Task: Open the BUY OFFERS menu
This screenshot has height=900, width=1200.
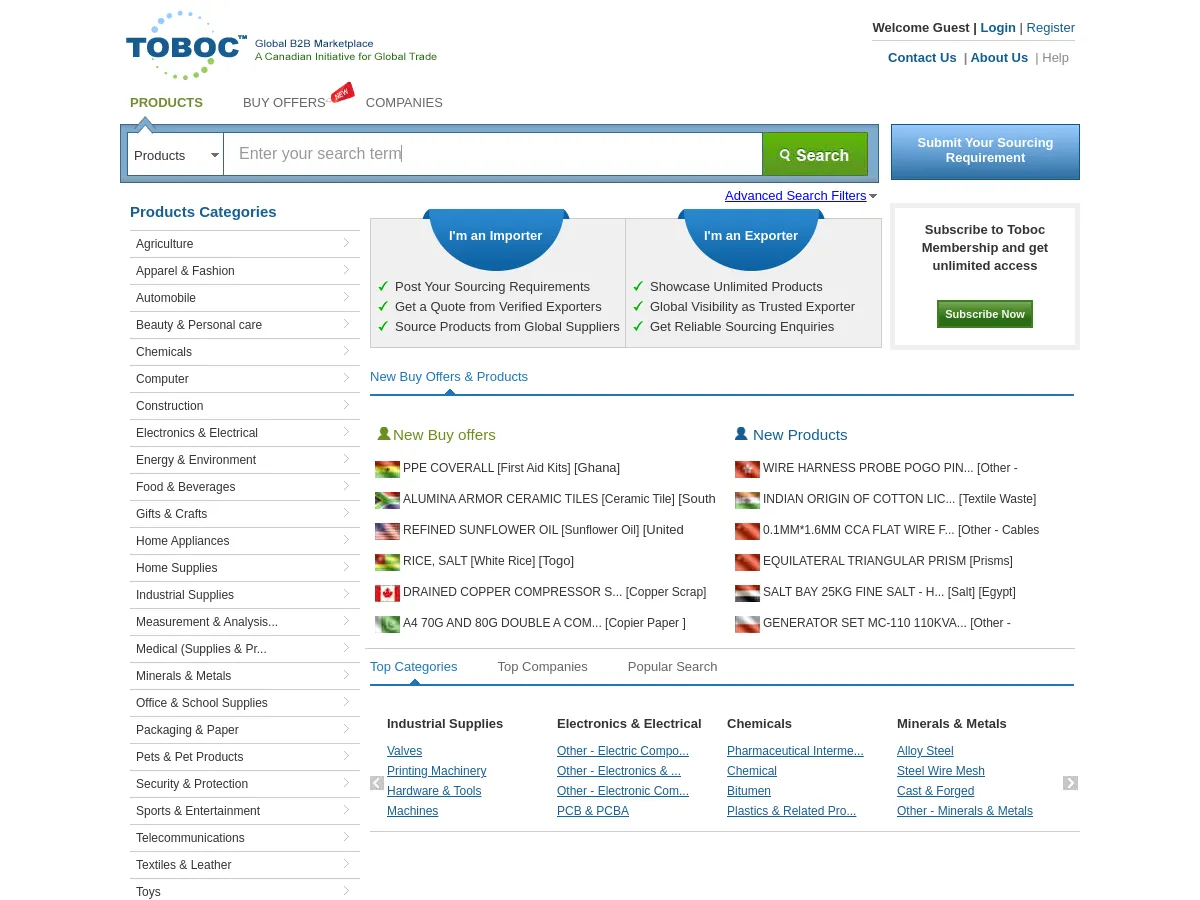Action: click(284, 102)
